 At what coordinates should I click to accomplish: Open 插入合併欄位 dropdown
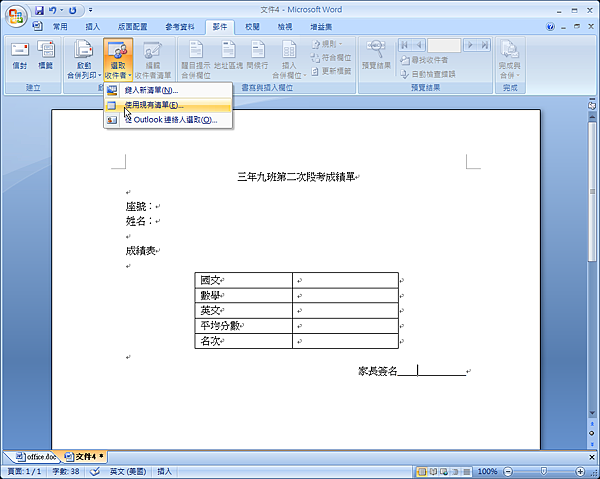coord(289,60)
